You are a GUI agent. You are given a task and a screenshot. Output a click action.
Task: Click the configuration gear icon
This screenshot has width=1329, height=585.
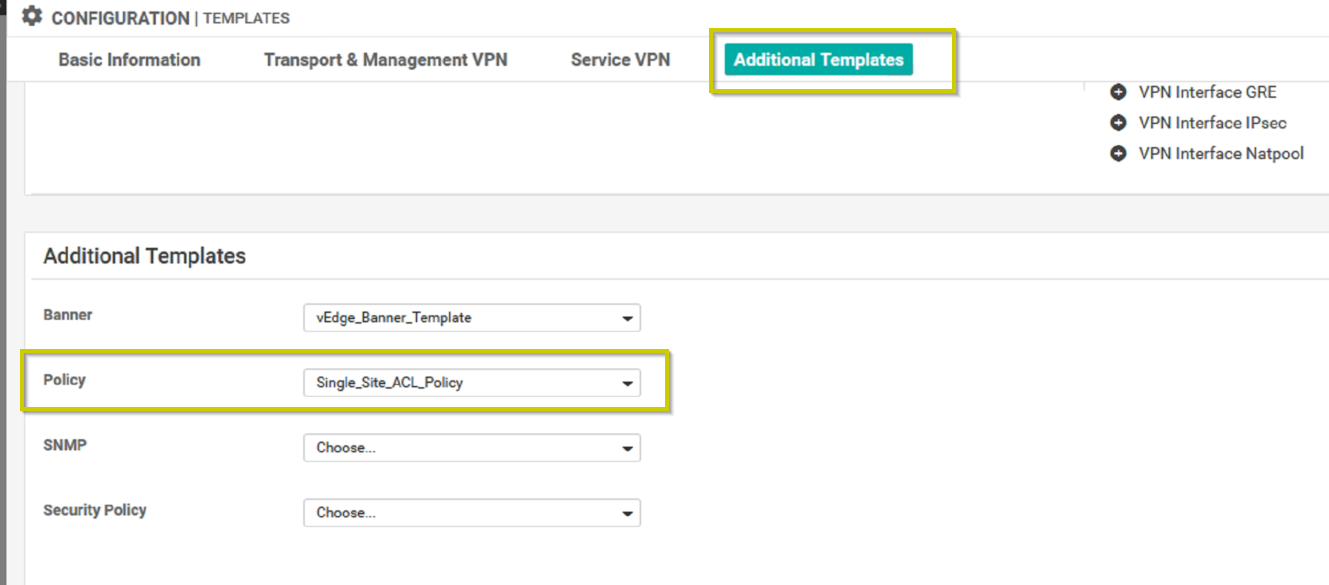32,17
